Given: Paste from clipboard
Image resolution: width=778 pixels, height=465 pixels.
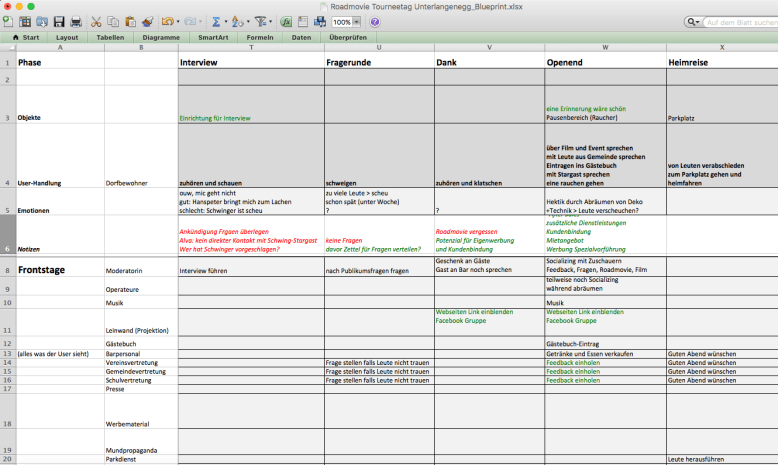Looking at the screenshot, I should [130, 21].
